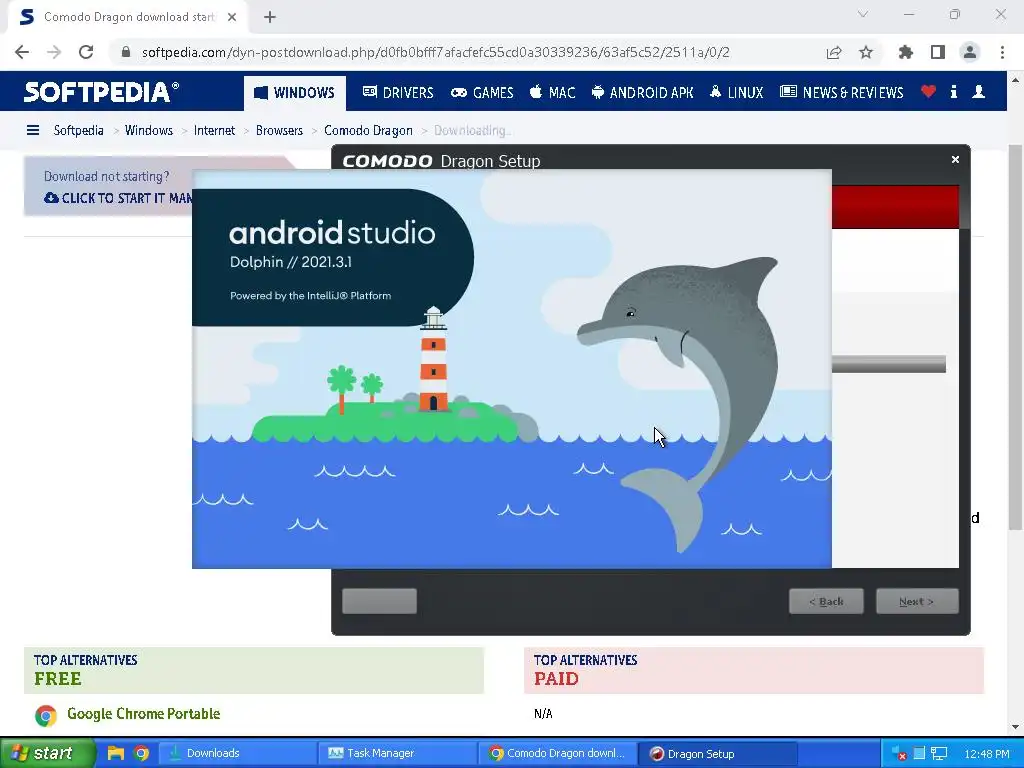
Task: Click the Softpedia logo
Action: (101, 92)
